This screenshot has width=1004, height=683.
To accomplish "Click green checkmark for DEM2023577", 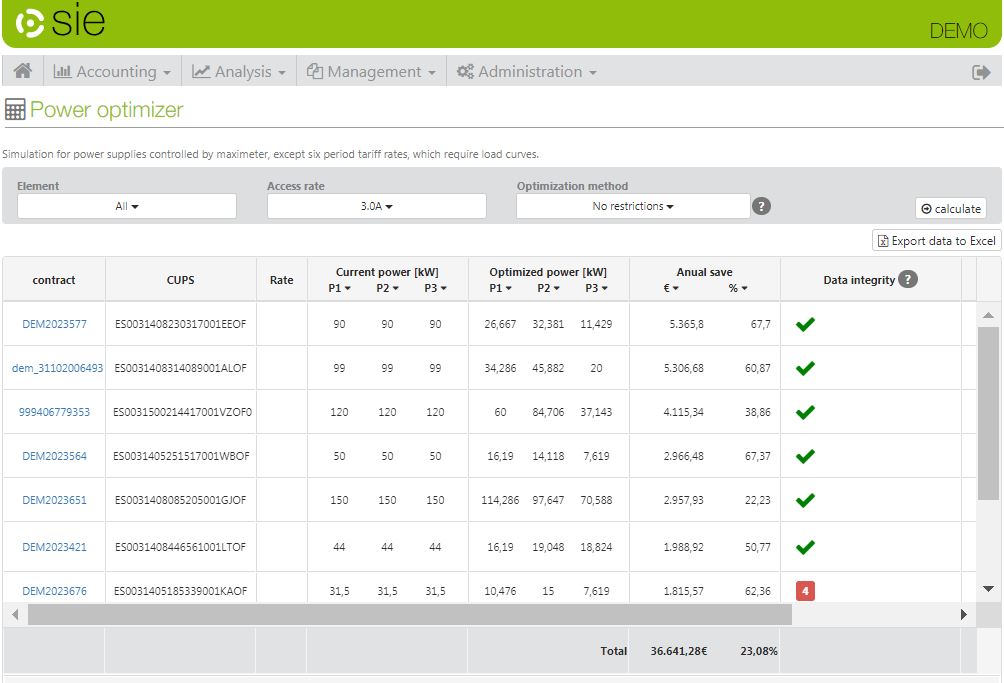I will pyautogui.click(x=805, y=324).
